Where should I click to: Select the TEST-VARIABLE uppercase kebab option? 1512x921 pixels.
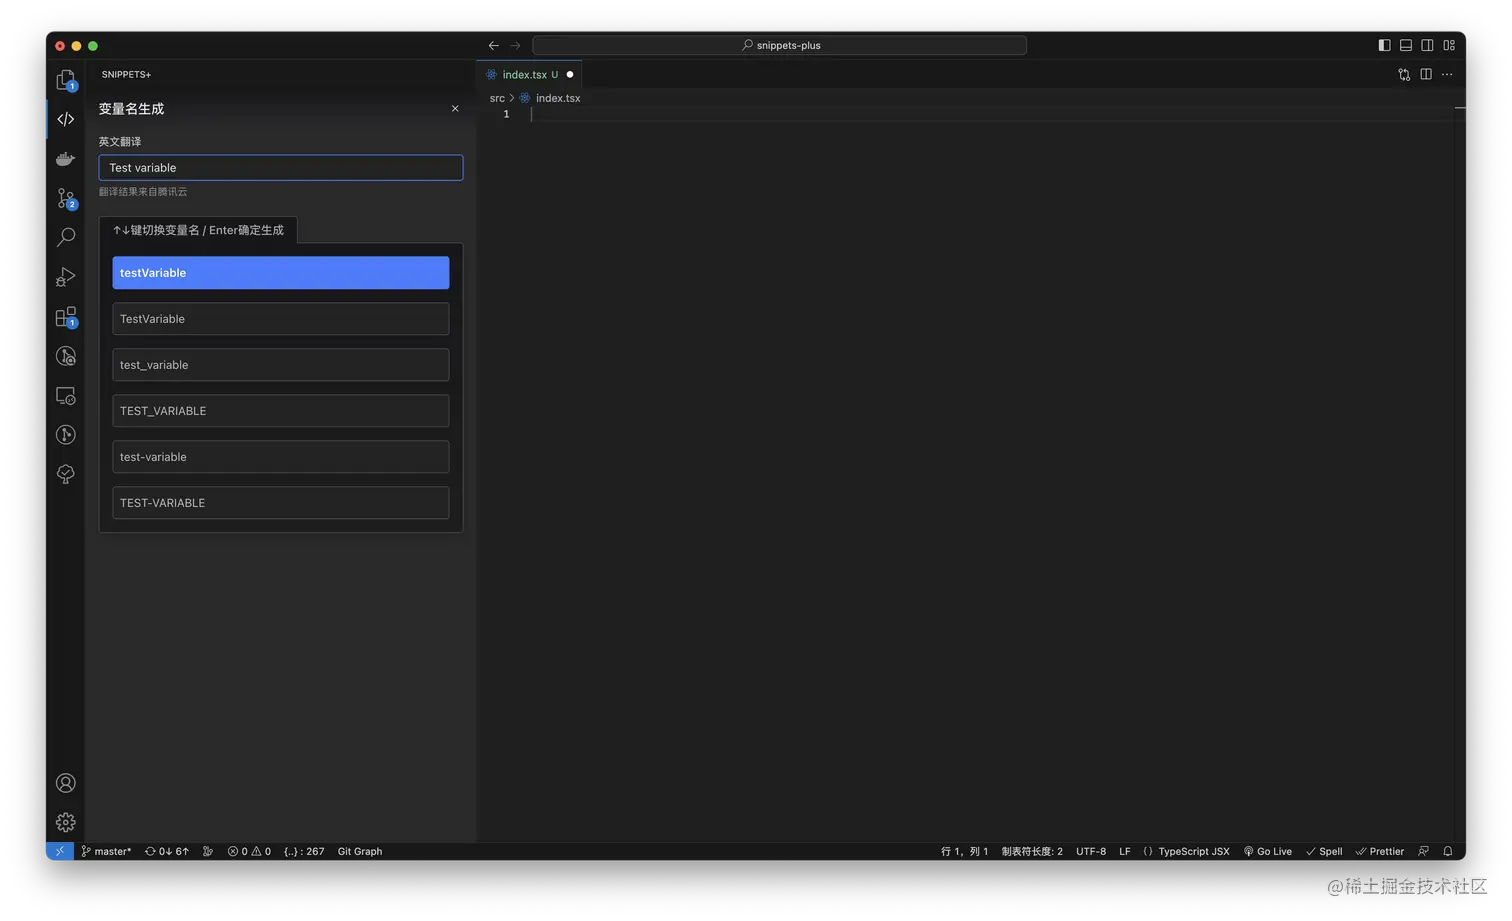coord(281,503)
